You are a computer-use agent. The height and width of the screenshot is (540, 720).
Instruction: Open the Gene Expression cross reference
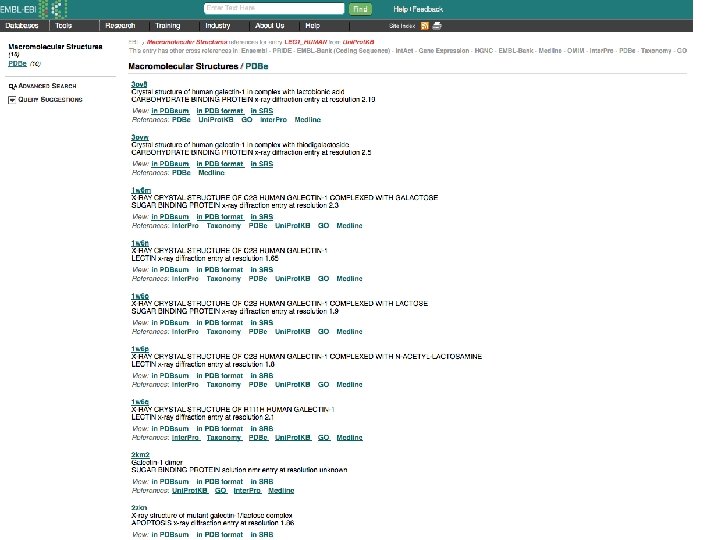[x=444, y=51]
